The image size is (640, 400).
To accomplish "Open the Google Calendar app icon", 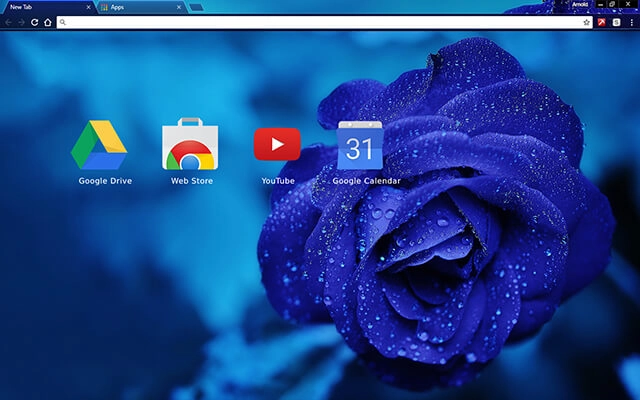I will [x=360, y=145].
